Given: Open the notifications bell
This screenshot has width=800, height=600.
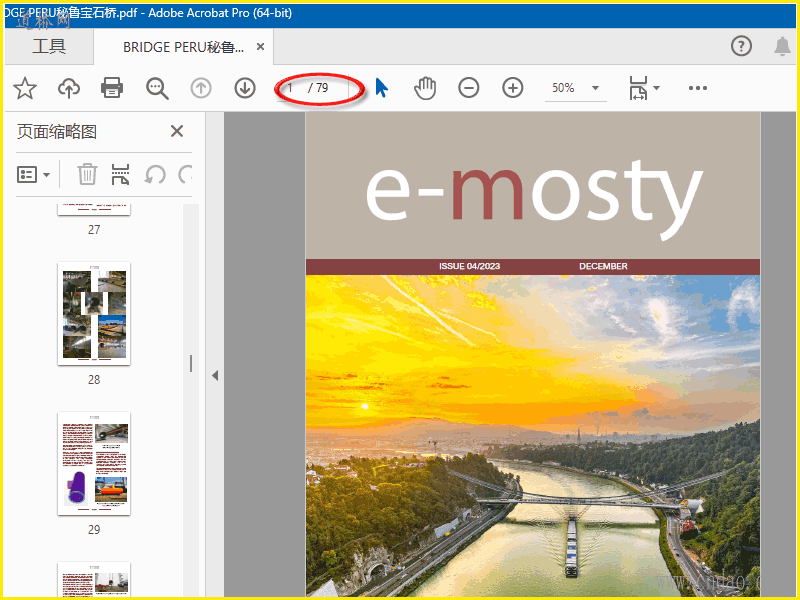Looking at the screenshot, I should point(782,46).
